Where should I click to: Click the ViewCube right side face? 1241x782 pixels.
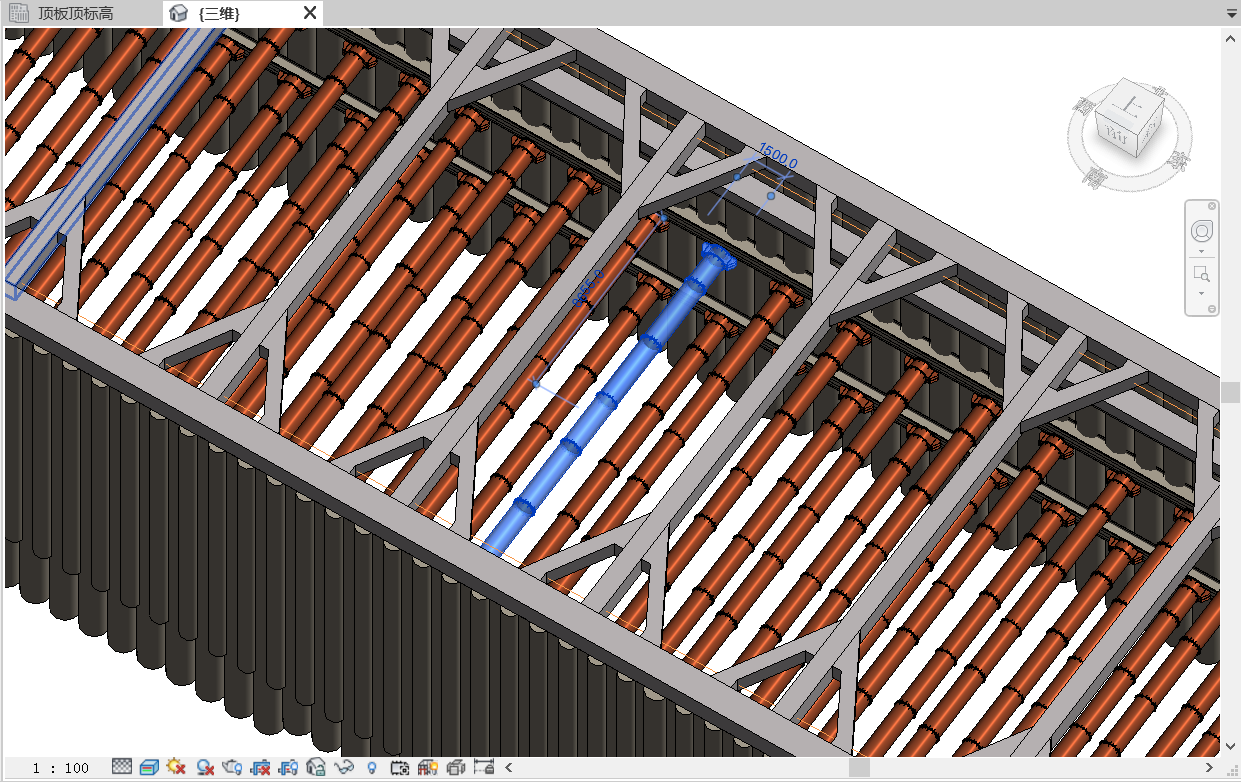[1150, 130]
